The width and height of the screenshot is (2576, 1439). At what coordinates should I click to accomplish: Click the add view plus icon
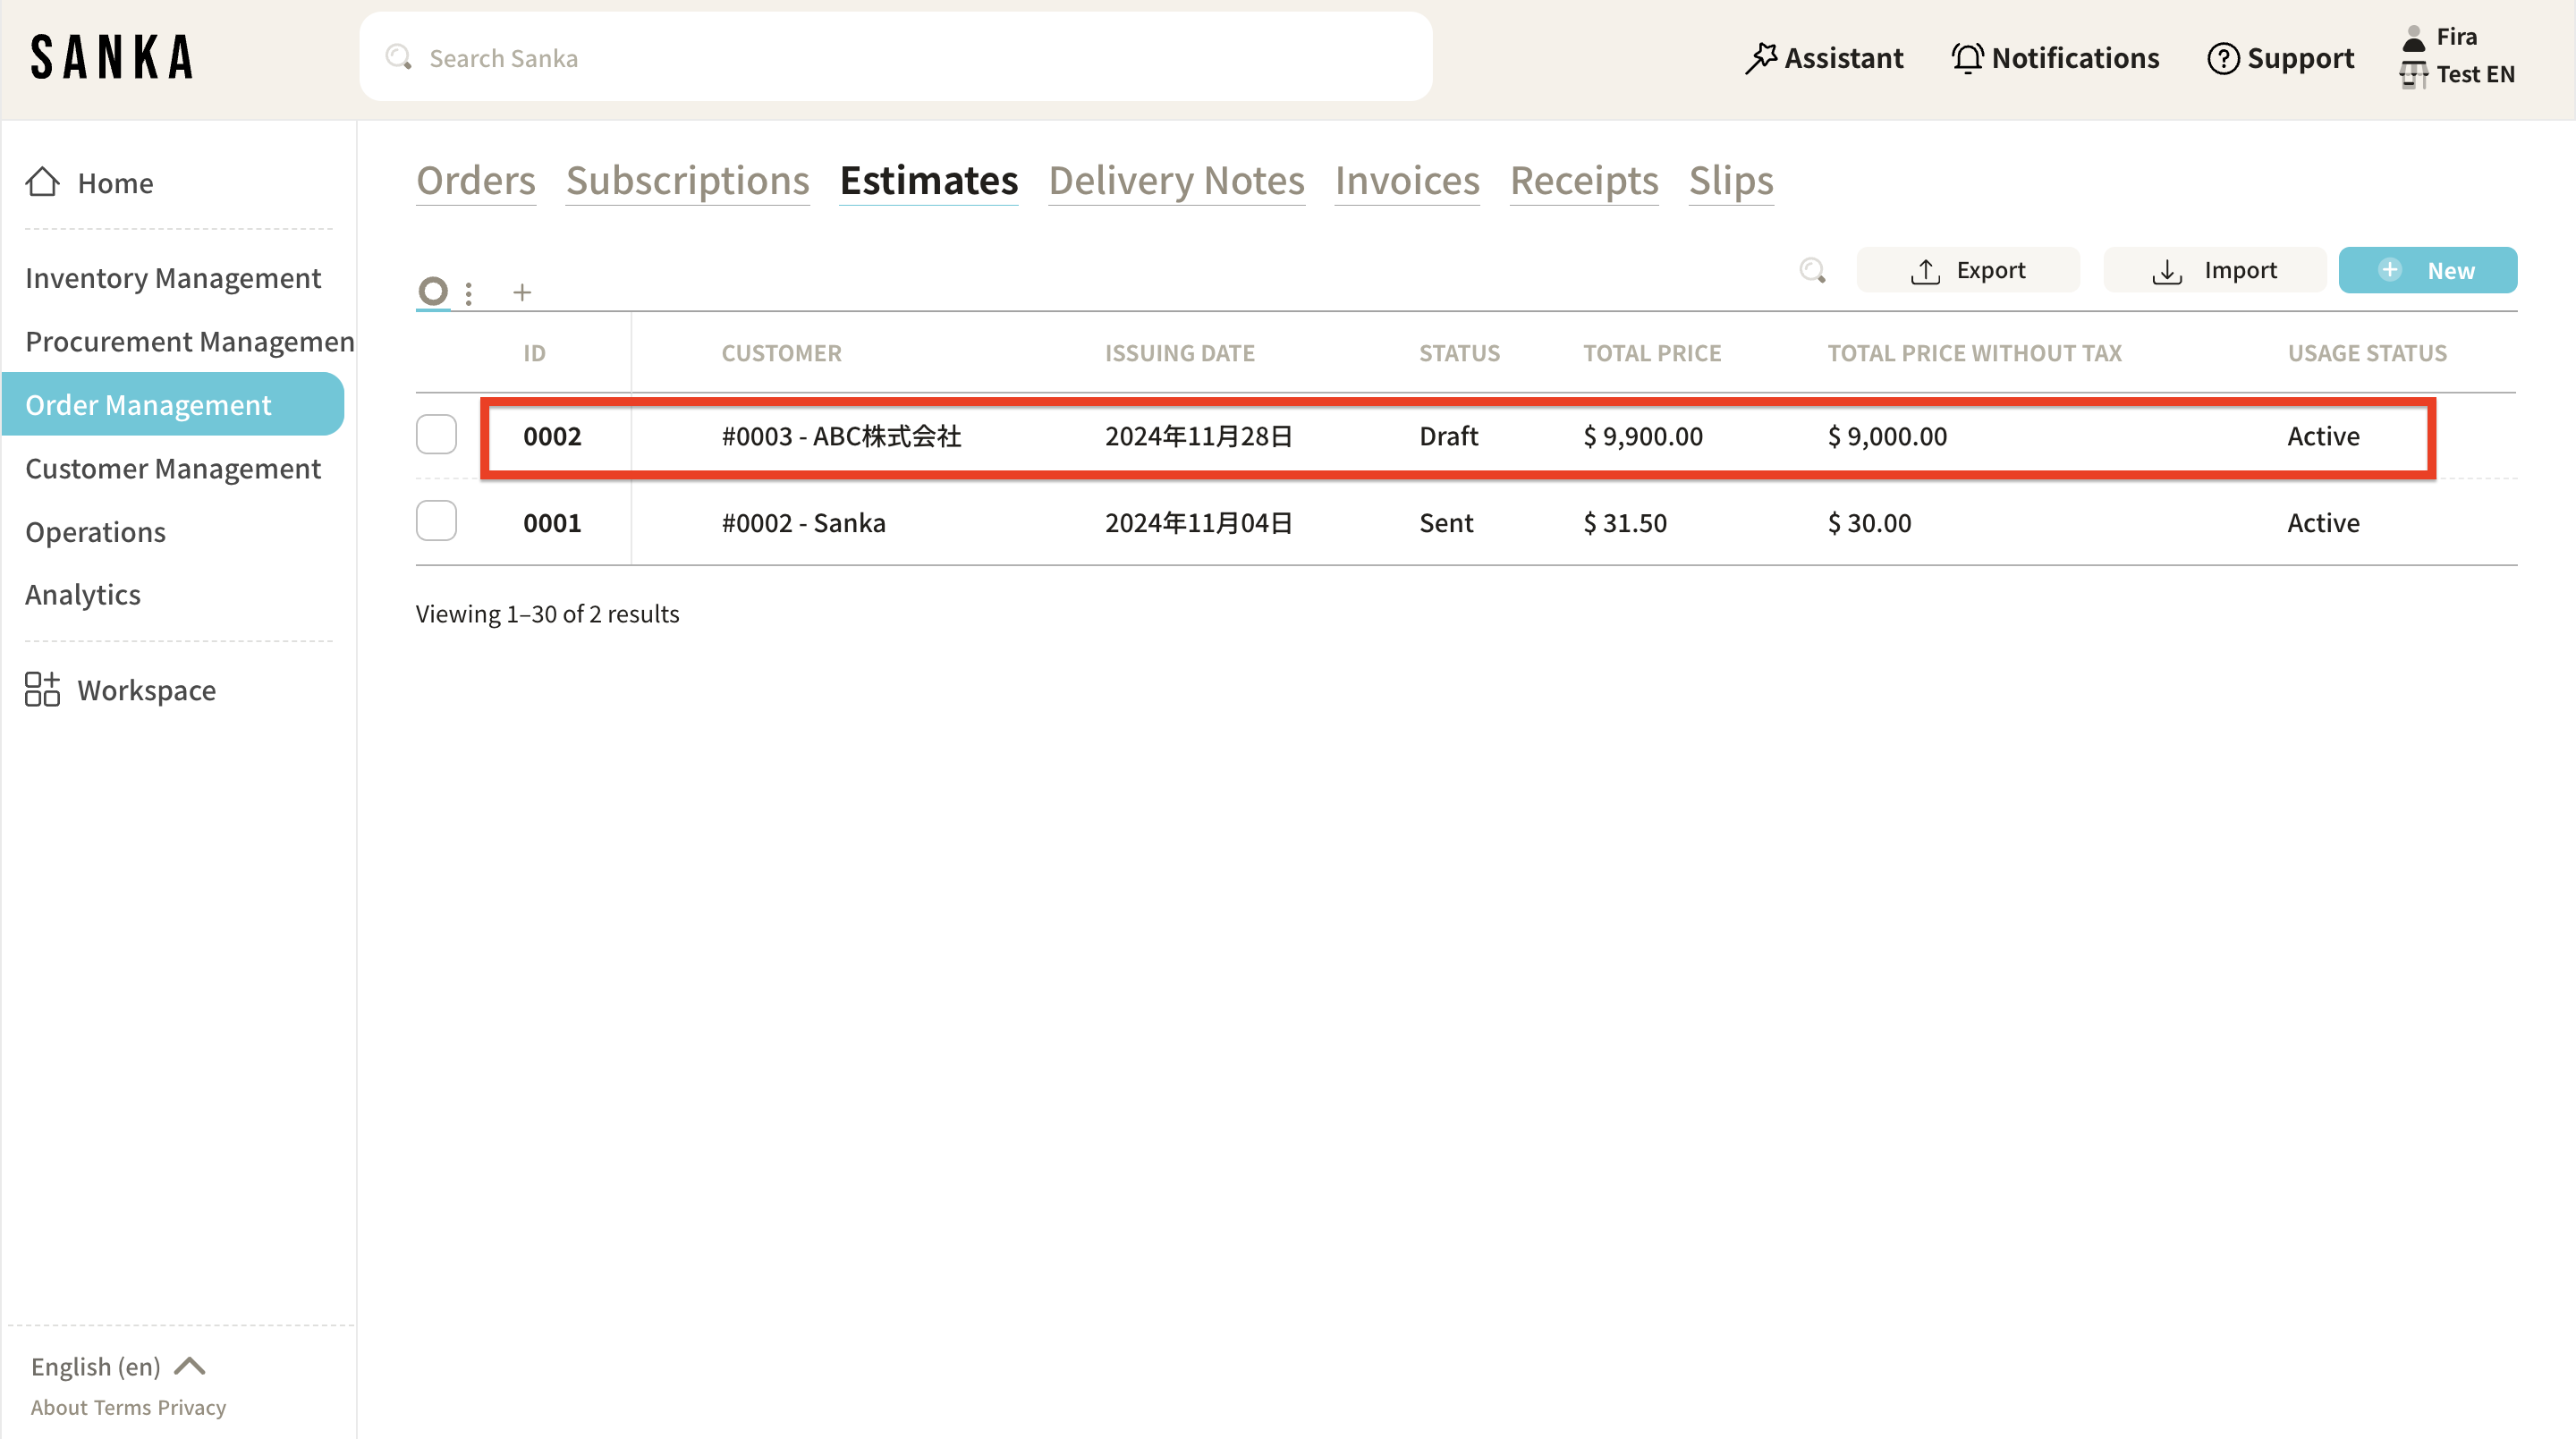pos(521,292)
